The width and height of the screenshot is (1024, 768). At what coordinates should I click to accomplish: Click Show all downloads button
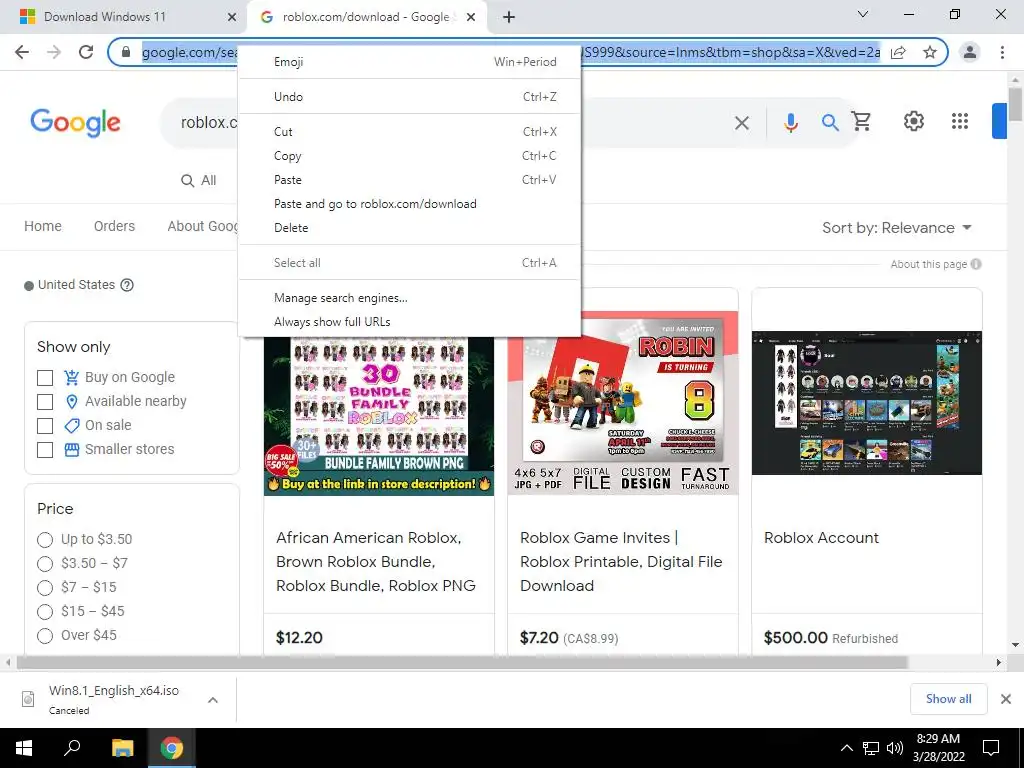(948, 699)
